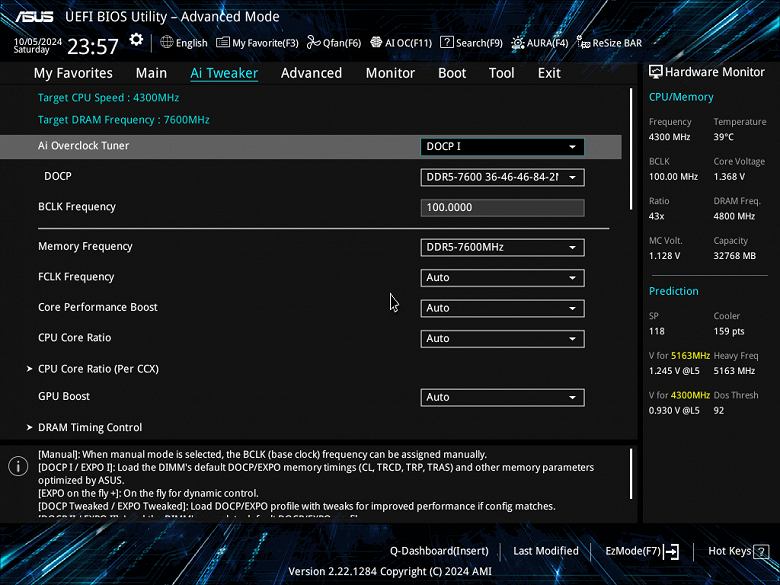
Task: Toggle ReSize BAR label
Action: (617, 43)
